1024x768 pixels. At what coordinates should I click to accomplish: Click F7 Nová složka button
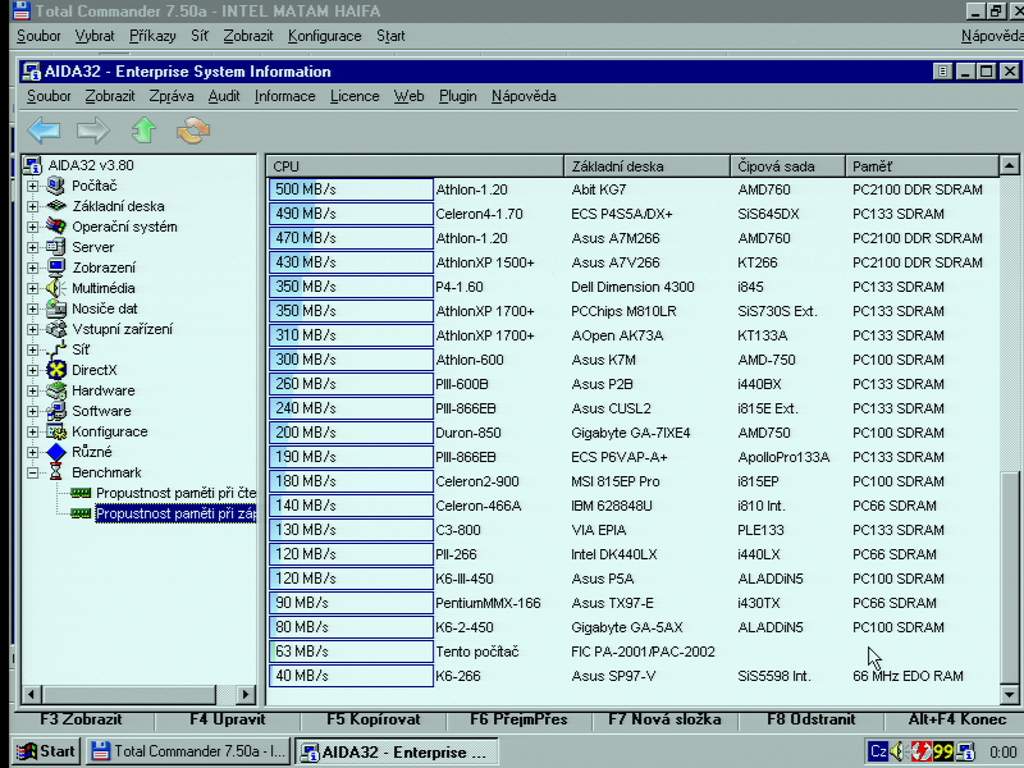coord(665,720)
